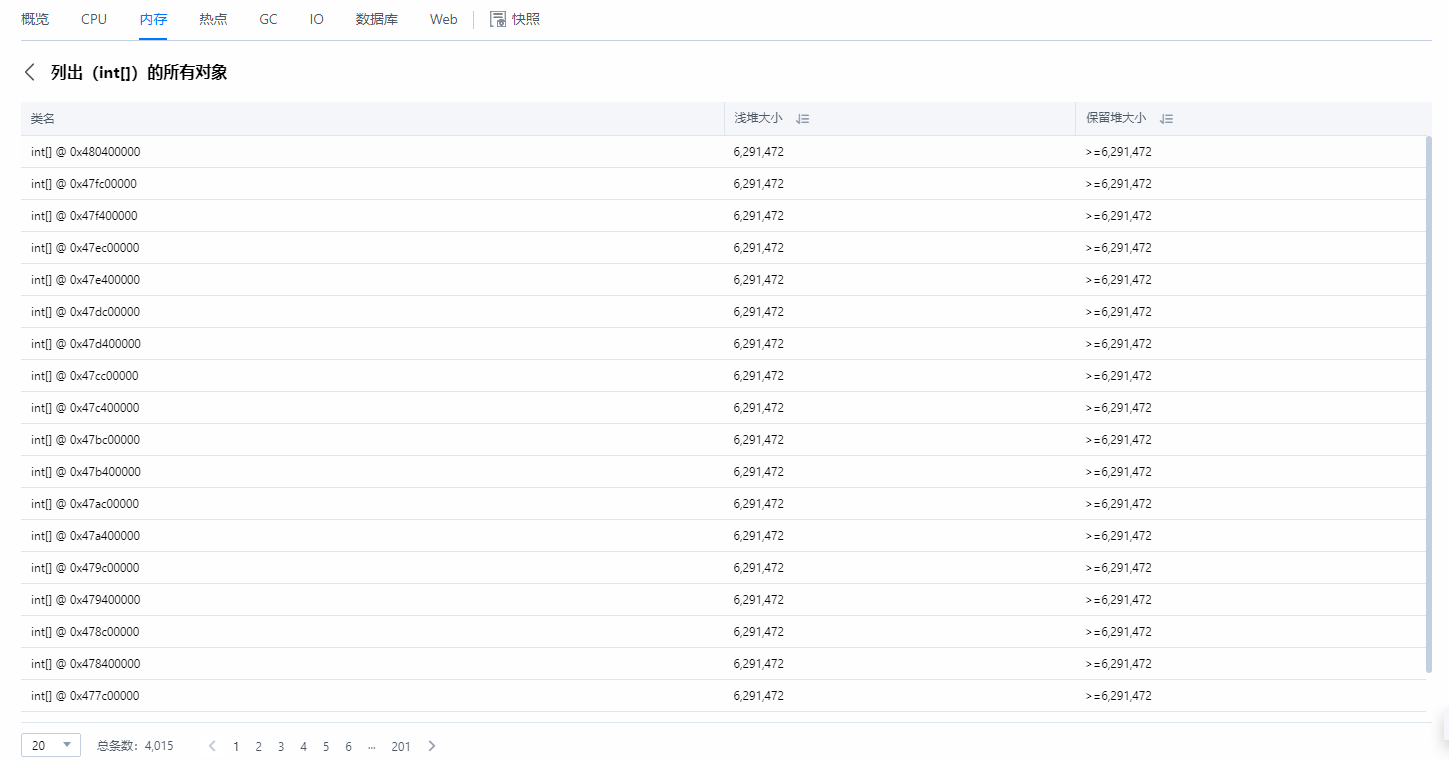Click the vertical table scrollbar
This screenshot has width=1449, height=760.
point(1428,404)
